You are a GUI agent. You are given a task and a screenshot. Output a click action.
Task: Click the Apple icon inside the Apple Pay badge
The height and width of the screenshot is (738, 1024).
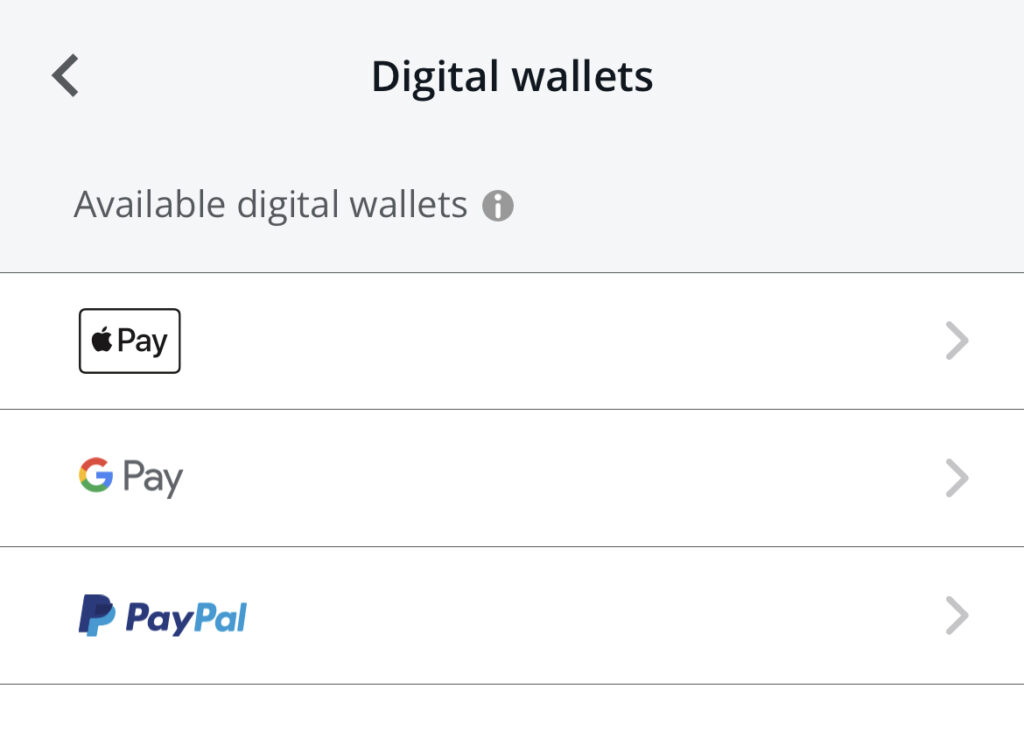click(100, 340)
